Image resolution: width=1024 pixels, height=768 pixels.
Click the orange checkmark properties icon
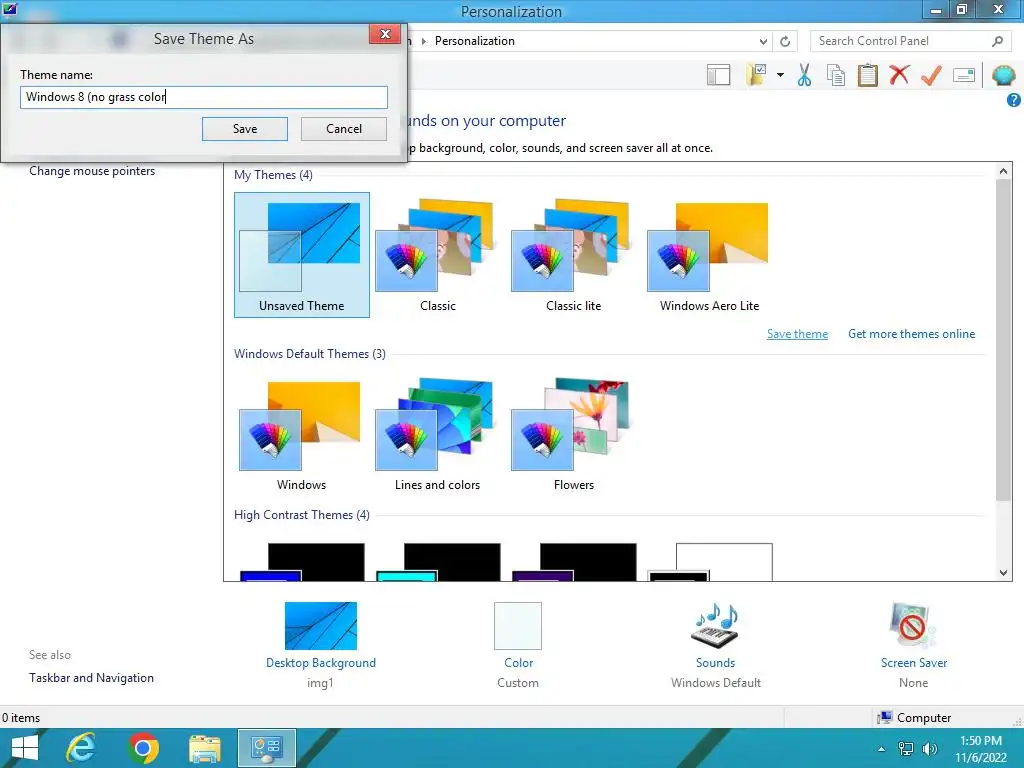pyautogui.click(x=931, y=75)
